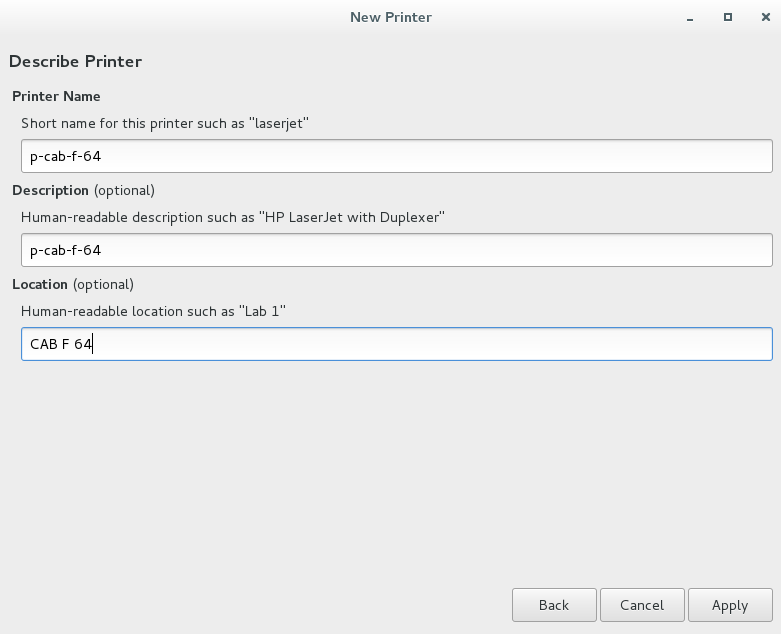Screen dimensions: 781x634
Task: Focus the Description text field
Action: [396, 250]
